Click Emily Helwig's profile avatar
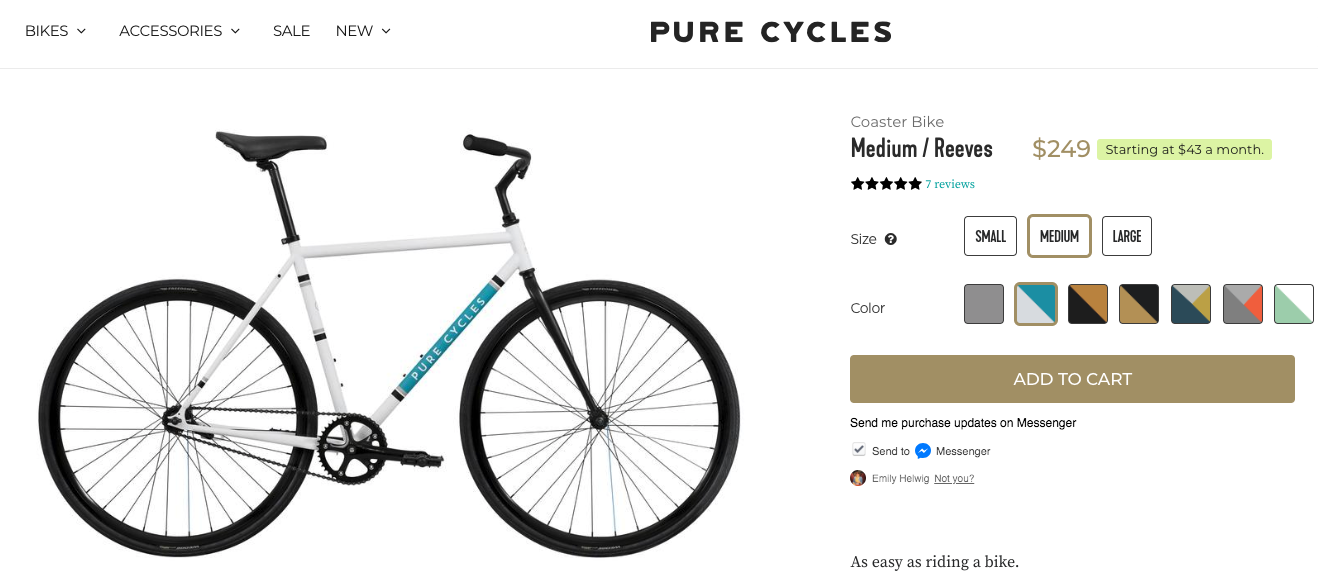The width and height of the screenshot is (1318, 581). 857,478
